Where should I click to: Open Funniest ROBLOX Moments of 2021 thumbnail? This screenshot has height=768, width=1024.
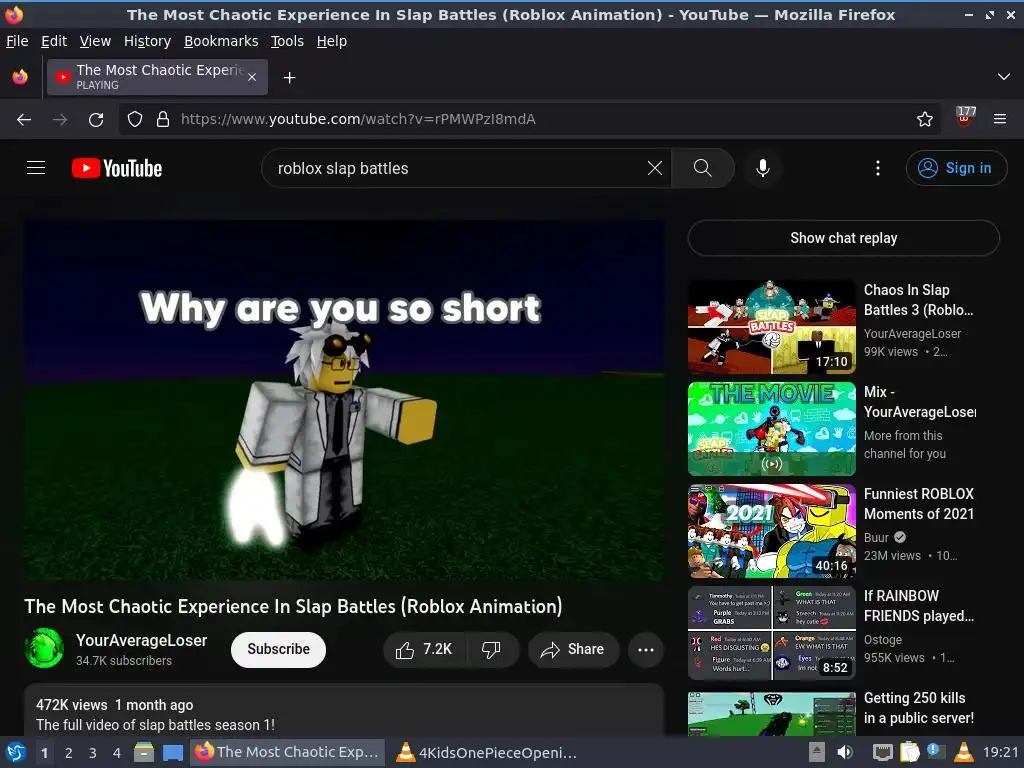[x=771, y=531]
